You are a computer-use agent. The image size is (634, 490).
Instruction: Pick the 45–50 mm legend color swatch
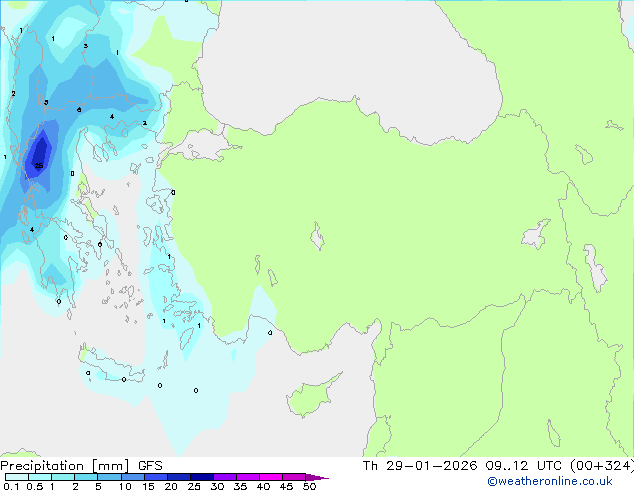pyautogui.click(x=294, y=477)
